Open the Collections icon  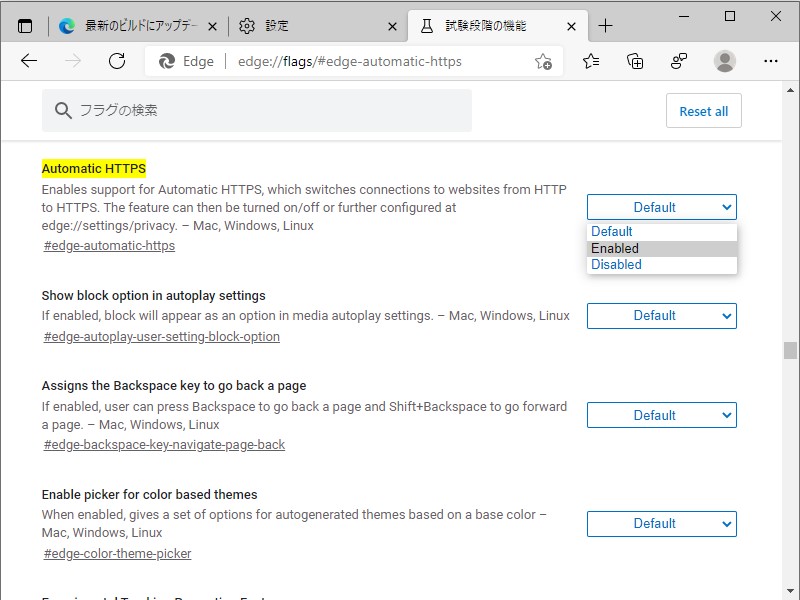tap(635, 61)
